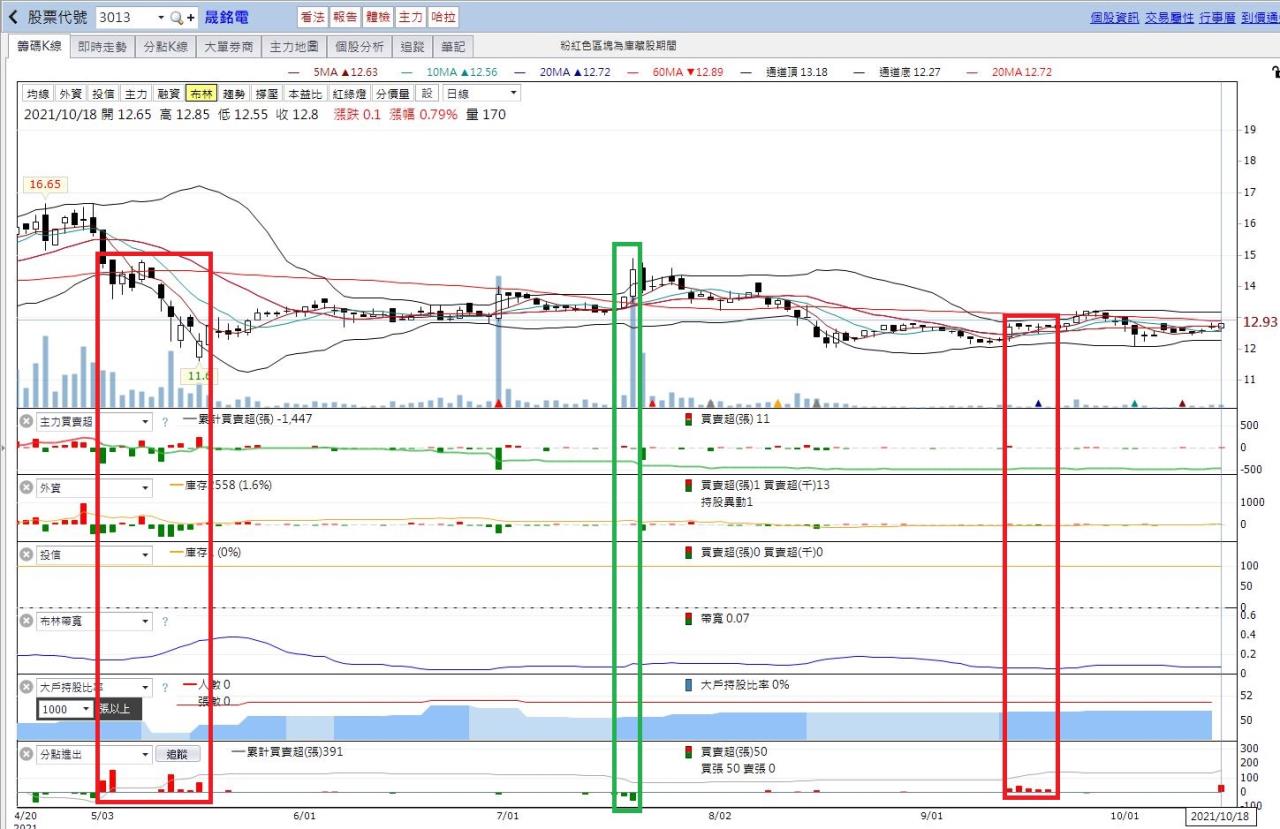Click the 2021/10/18 date label on time axis

(x=1220, y=817)
